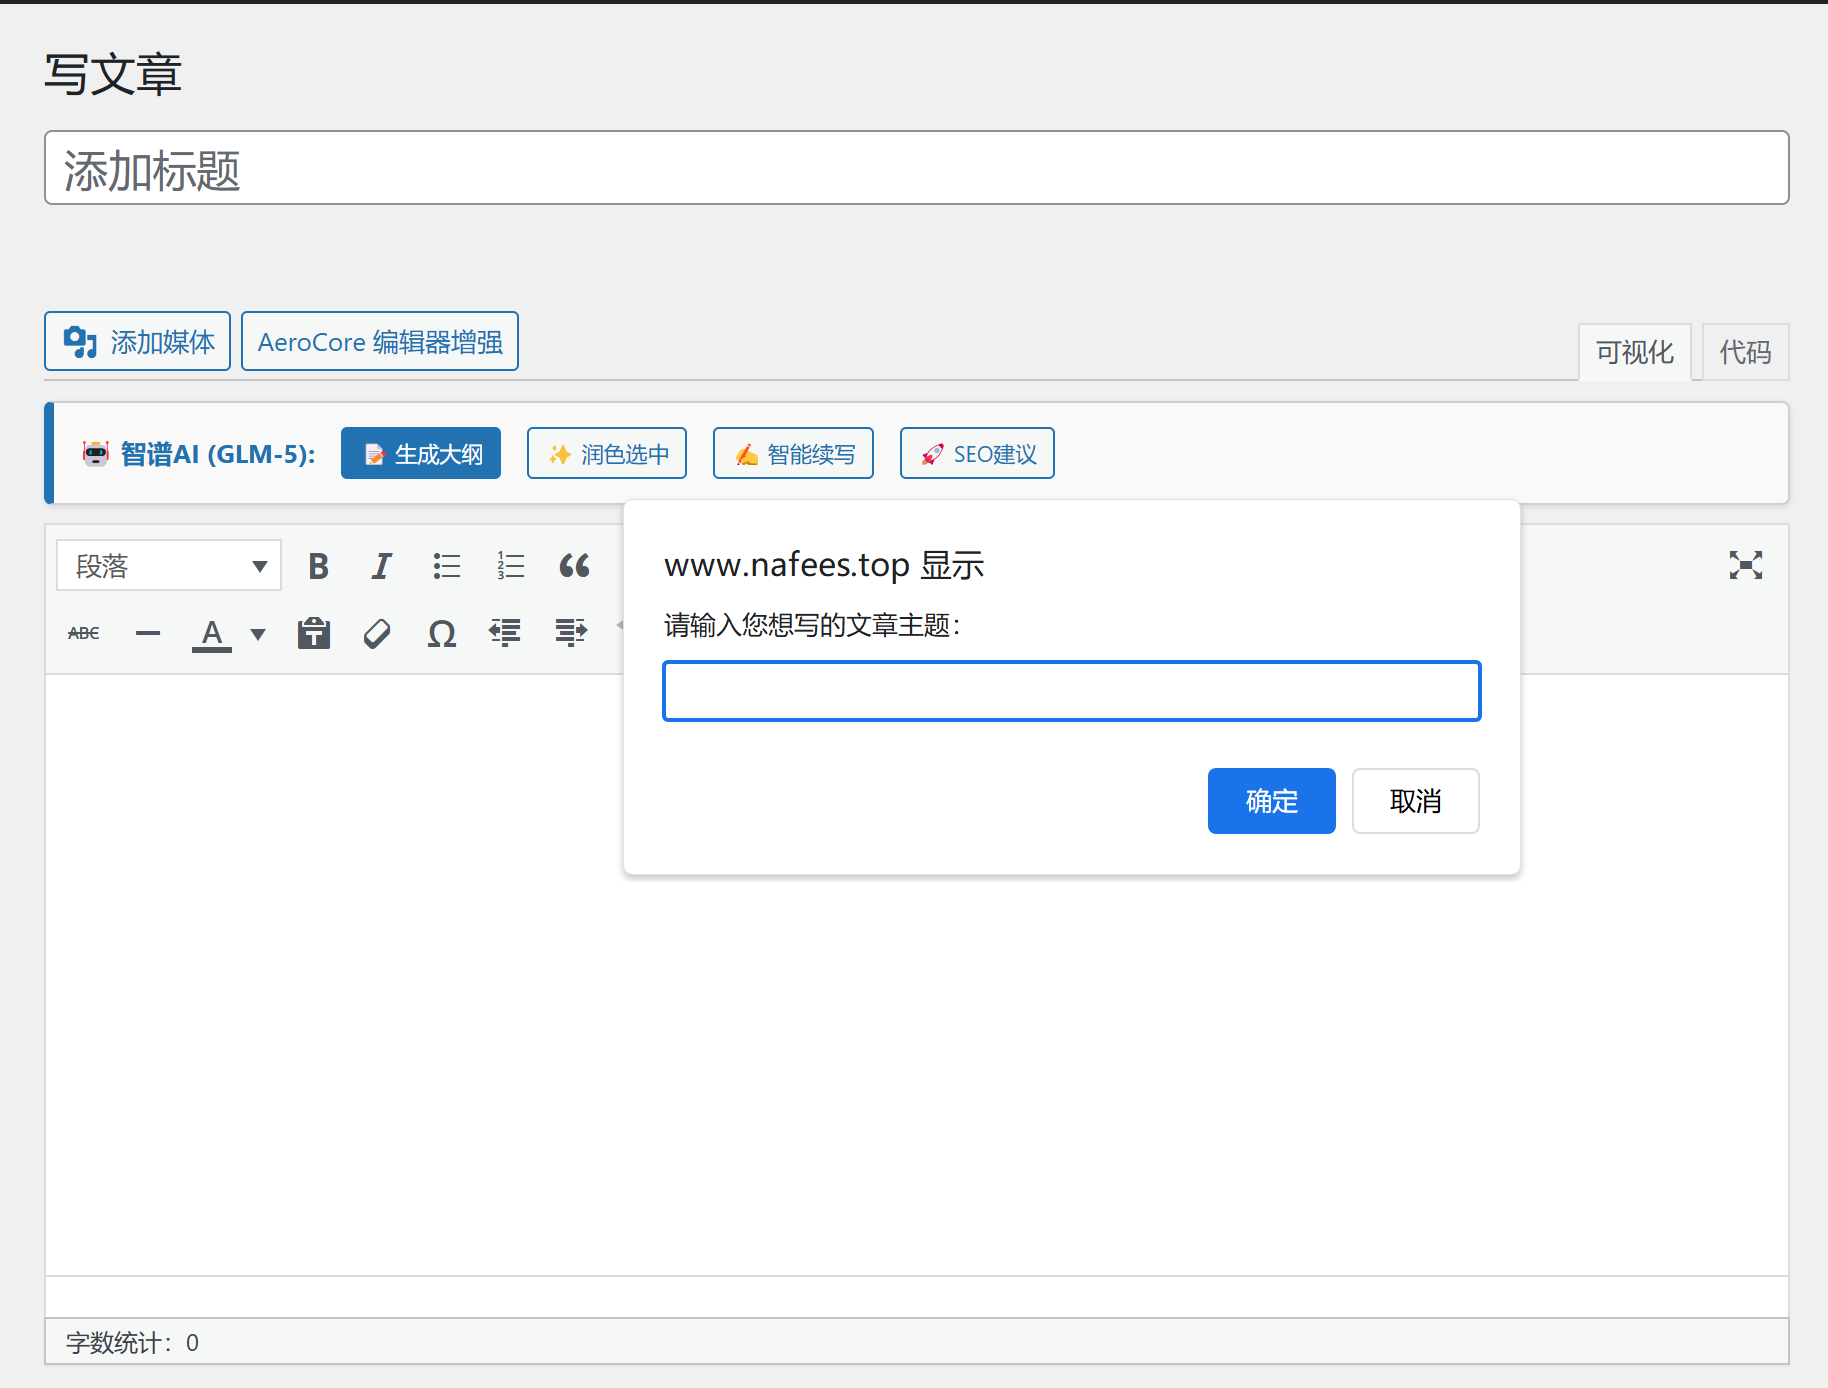This screenshot has width=1828, height=1388.
Task: Switch to the 可视化 editor tab
Action: click(1634, 352)
